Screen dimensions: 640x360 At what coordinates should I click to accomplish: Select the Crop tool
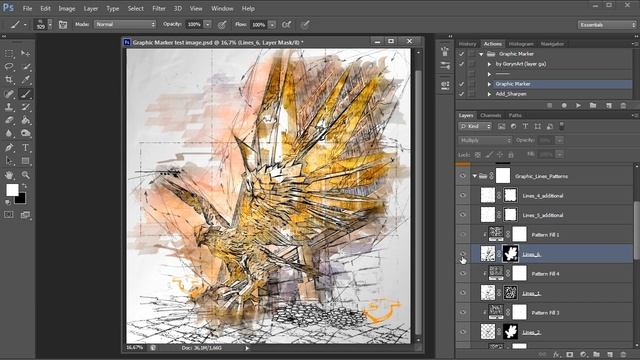[x=9, y=80]
